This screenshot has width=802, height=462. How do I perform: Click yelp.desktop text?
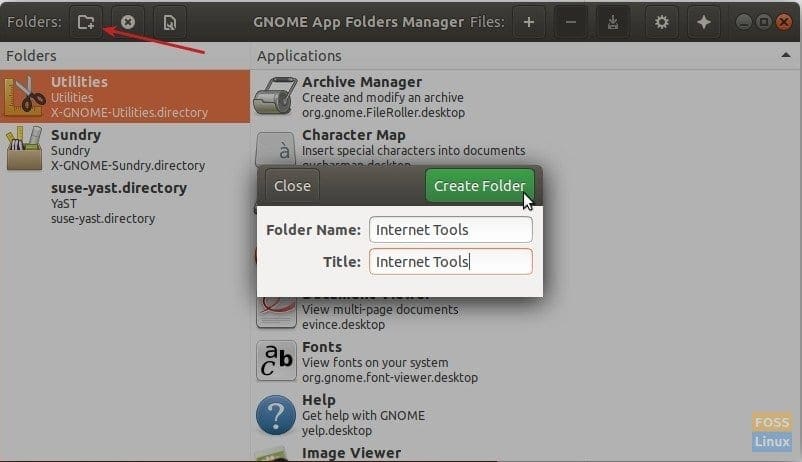[x=337, y=430]
